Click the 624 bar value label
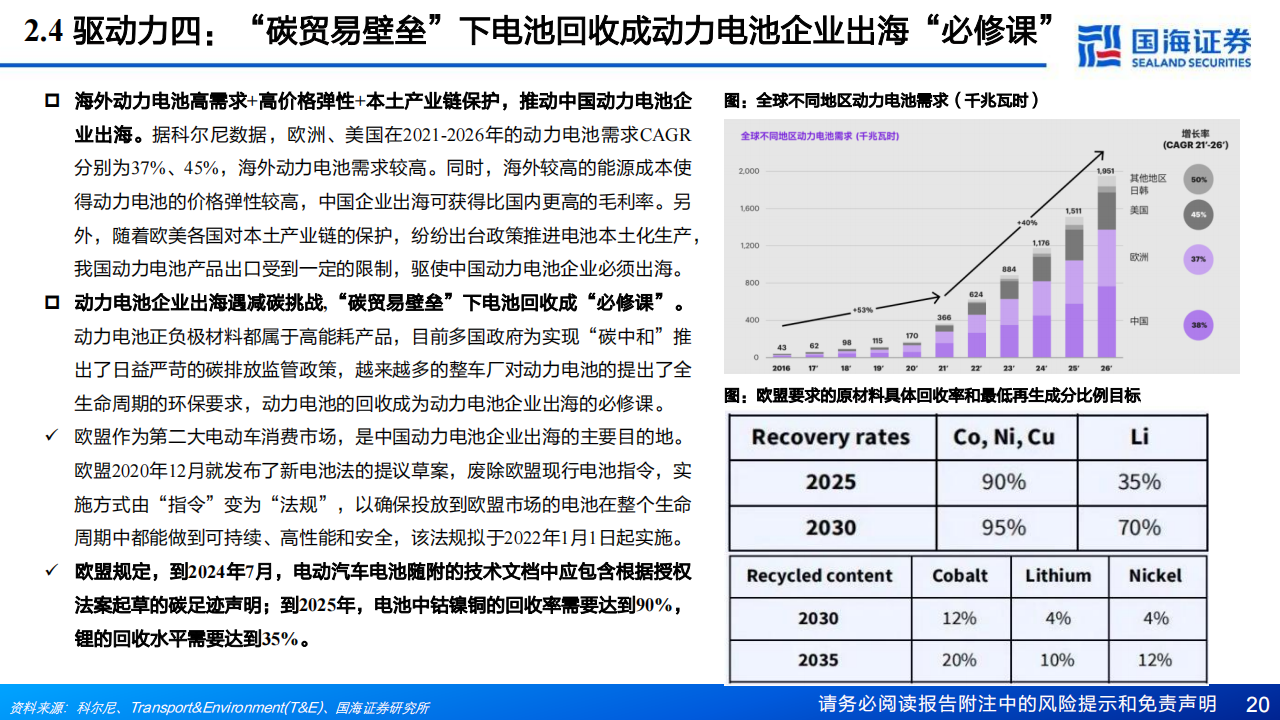 (x=977, y=294)
